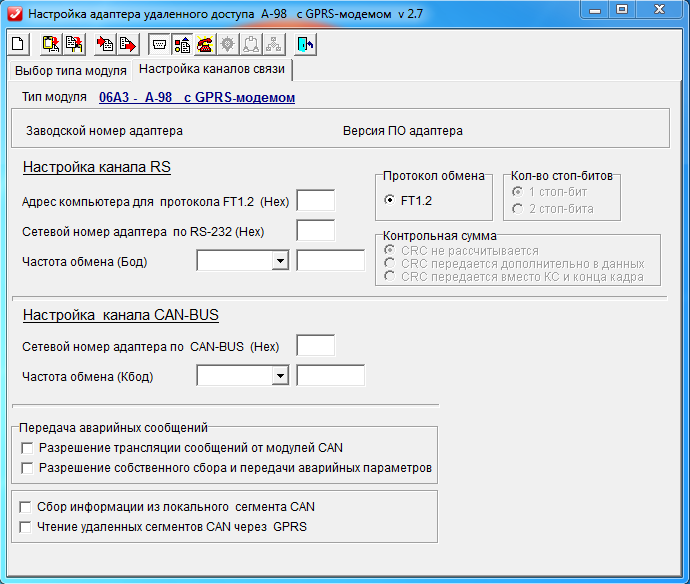Click the red telephone modem icon
The image size is (690, 584).
(205, 44)
